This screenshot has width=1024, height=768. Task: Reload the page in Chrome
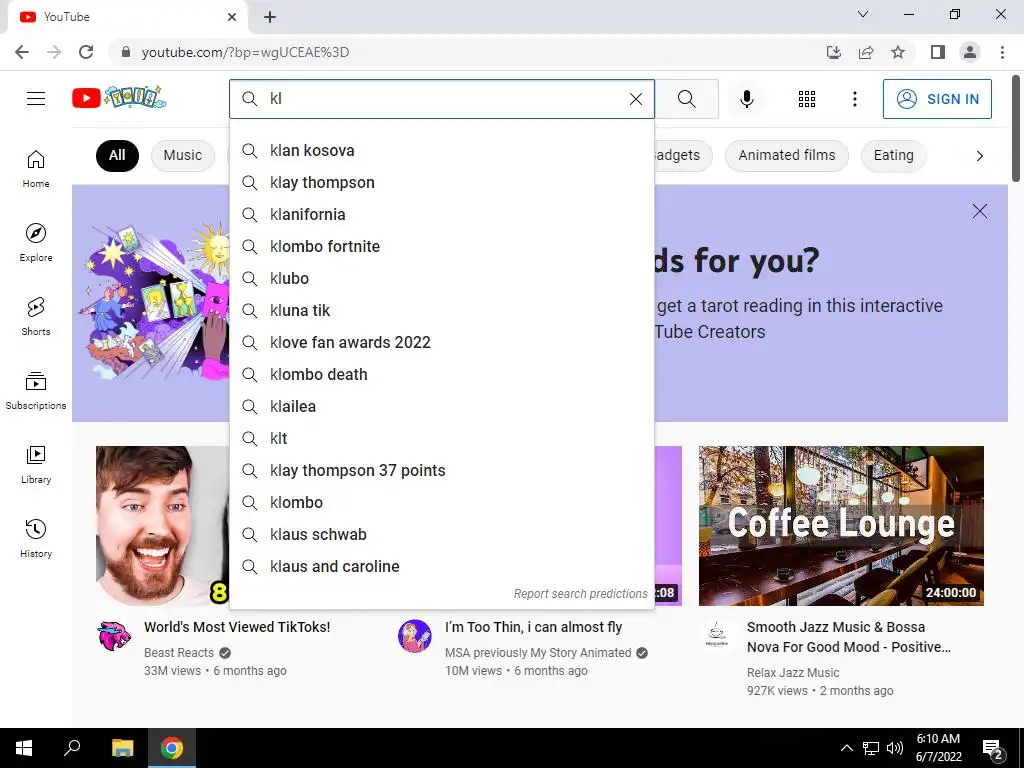(86, 52)
